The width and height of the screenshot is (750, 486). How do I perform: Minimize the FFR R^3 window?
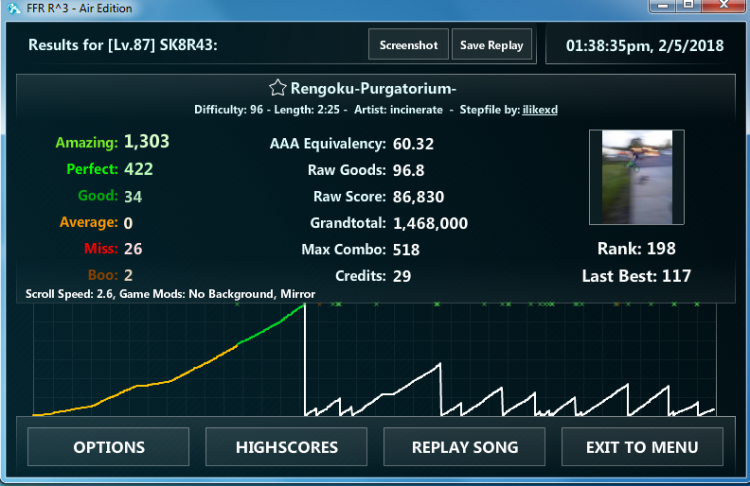pos(662,6)
